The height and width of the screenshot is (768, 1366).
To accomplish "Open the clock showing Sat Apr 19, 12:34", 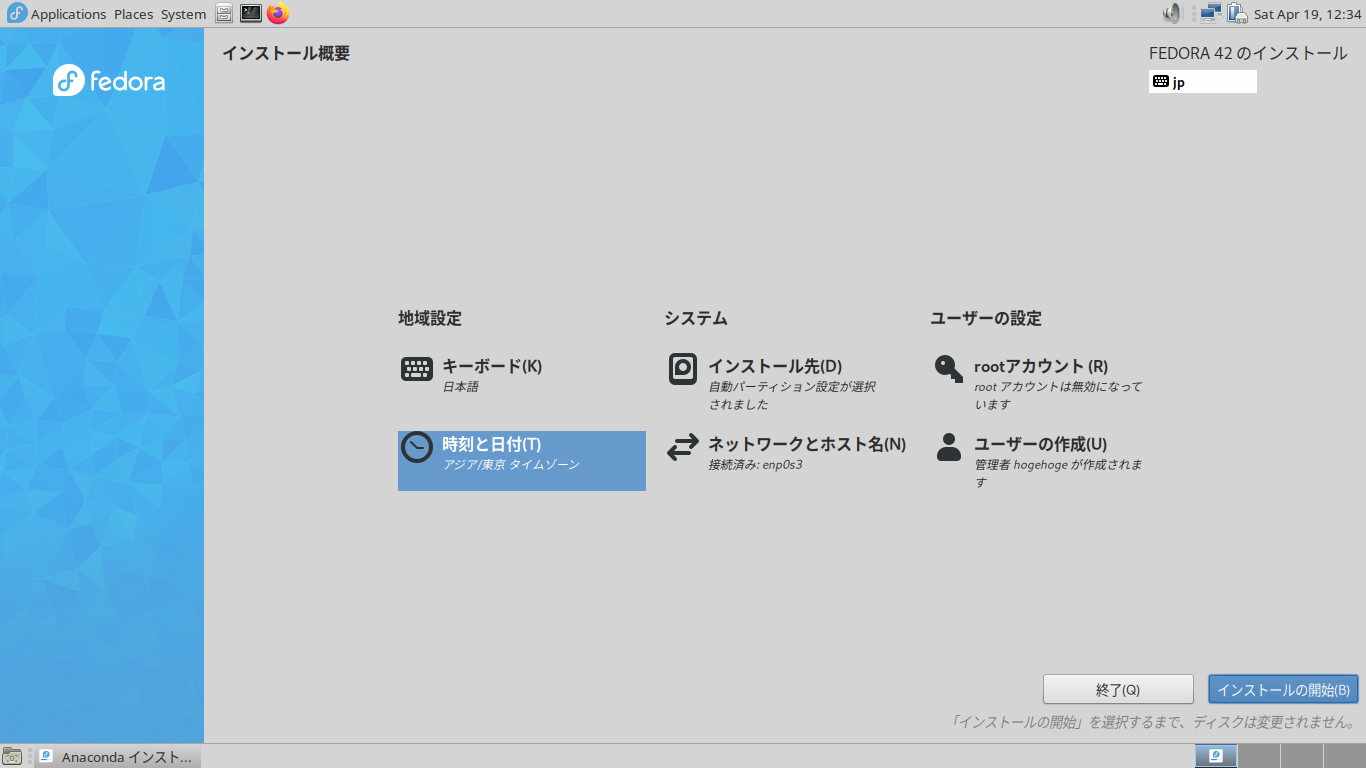I will (x=1308, y=14).
